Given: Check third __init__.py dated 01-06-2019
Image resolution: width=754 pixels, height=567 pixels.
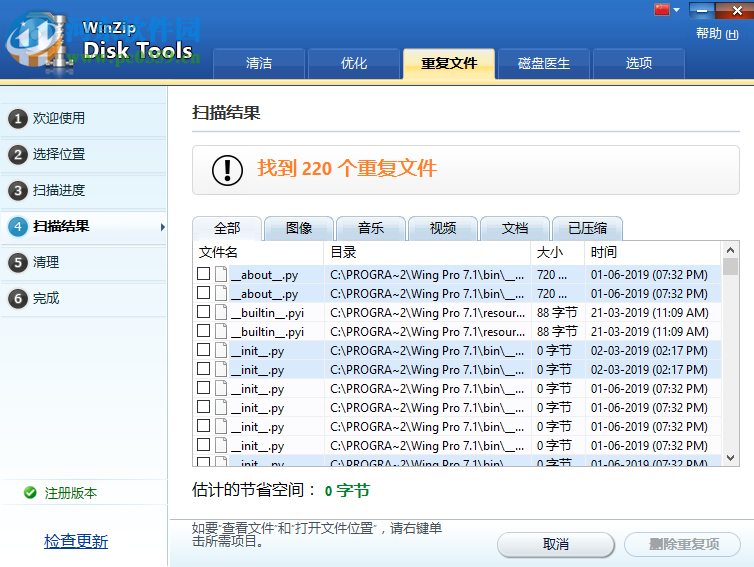Looking at the screenshot, I should pyautogui.click(x=203, y=426).
